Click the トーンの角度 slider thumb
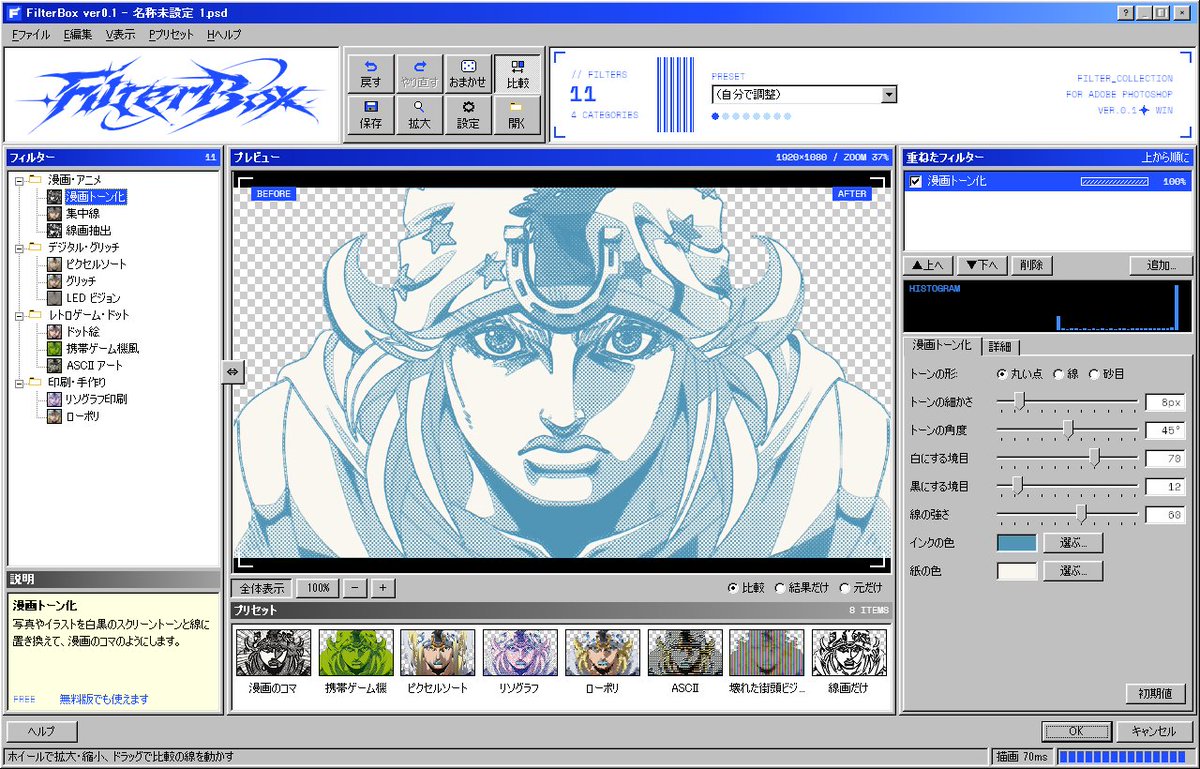 point(1068,429)
